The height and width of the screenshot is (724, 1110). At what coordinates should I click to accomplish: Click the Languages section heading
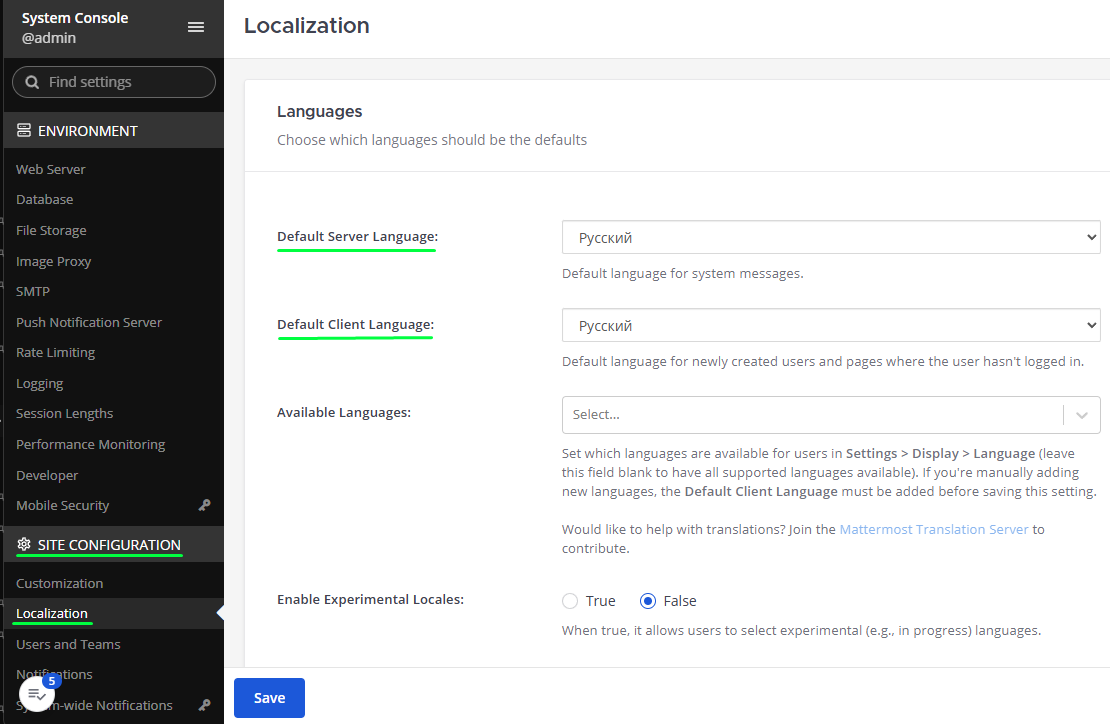(319, 111)
